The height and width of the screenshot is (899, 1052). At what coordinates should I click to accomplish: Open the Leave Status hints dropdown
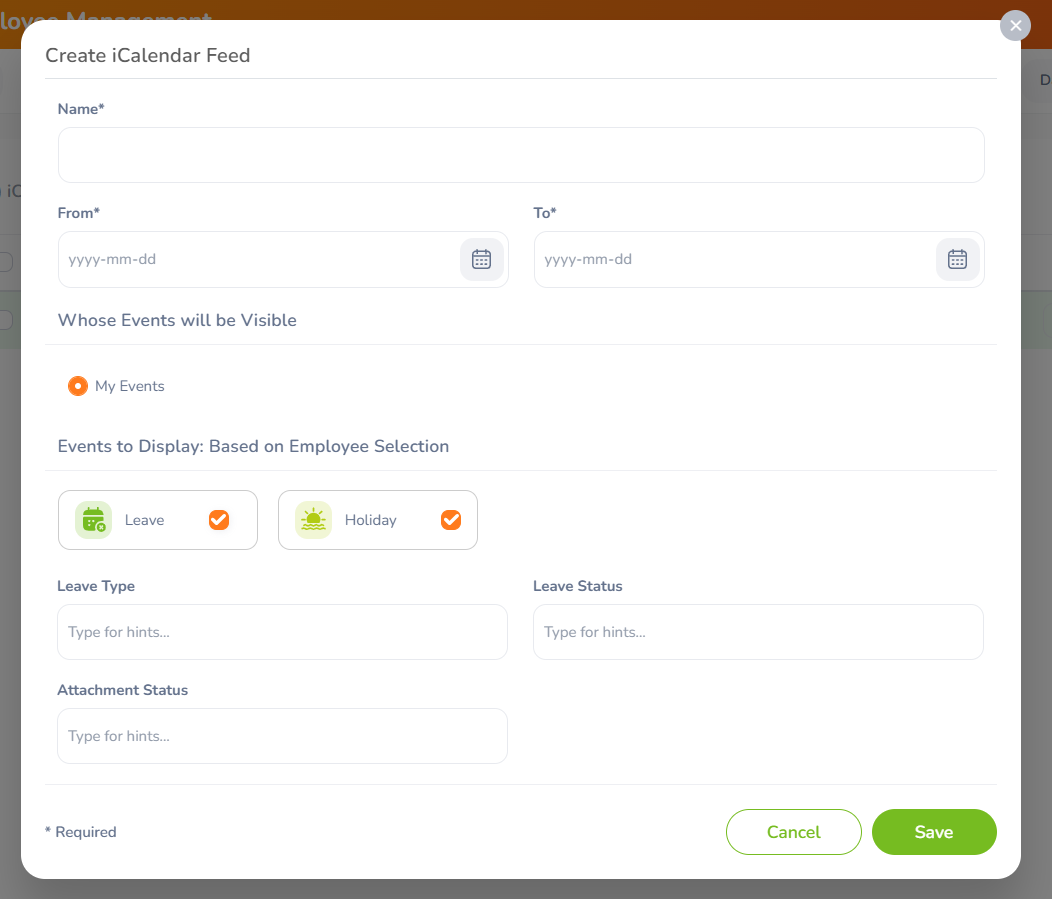pyautogui.click(x=758, y=632)
